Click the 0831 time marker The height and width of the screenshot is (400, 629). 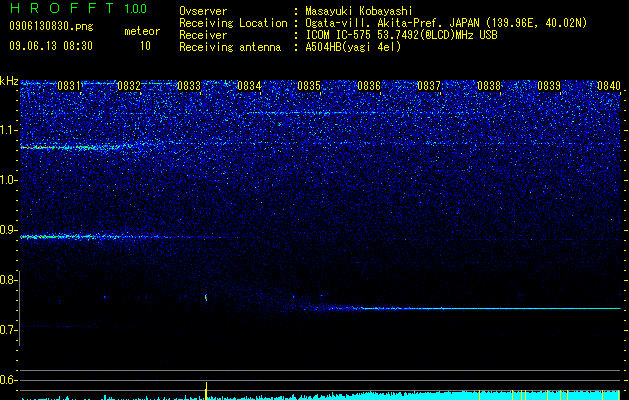coord(69,86)
